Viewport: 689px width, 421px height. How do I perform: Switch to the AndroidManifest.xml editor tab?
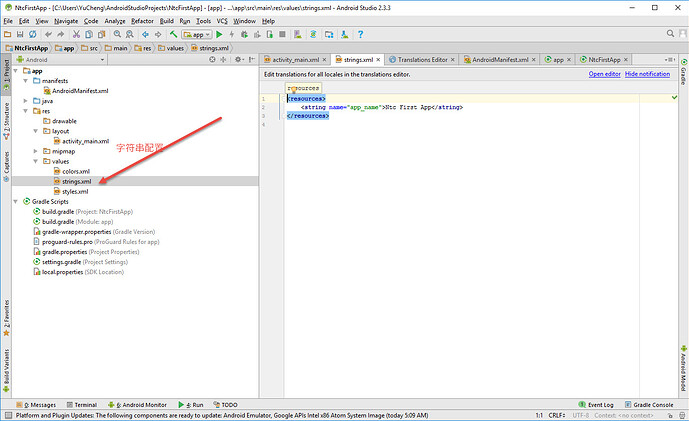point(500,59)
